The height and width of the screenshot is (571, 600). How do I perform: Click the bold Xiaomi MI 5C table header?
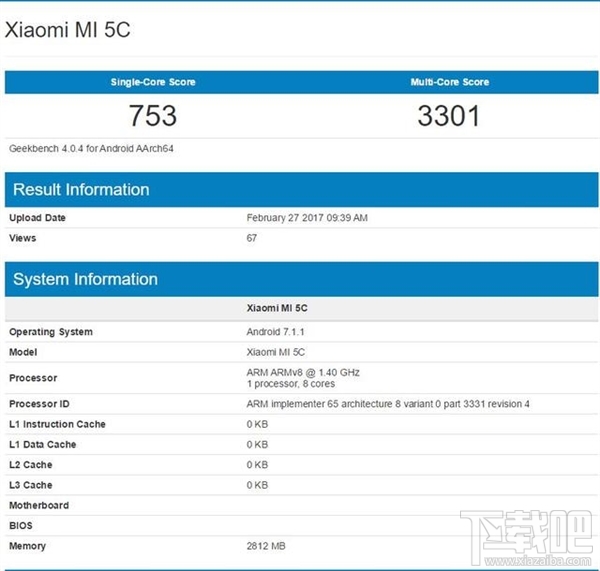tap(277, 308)
